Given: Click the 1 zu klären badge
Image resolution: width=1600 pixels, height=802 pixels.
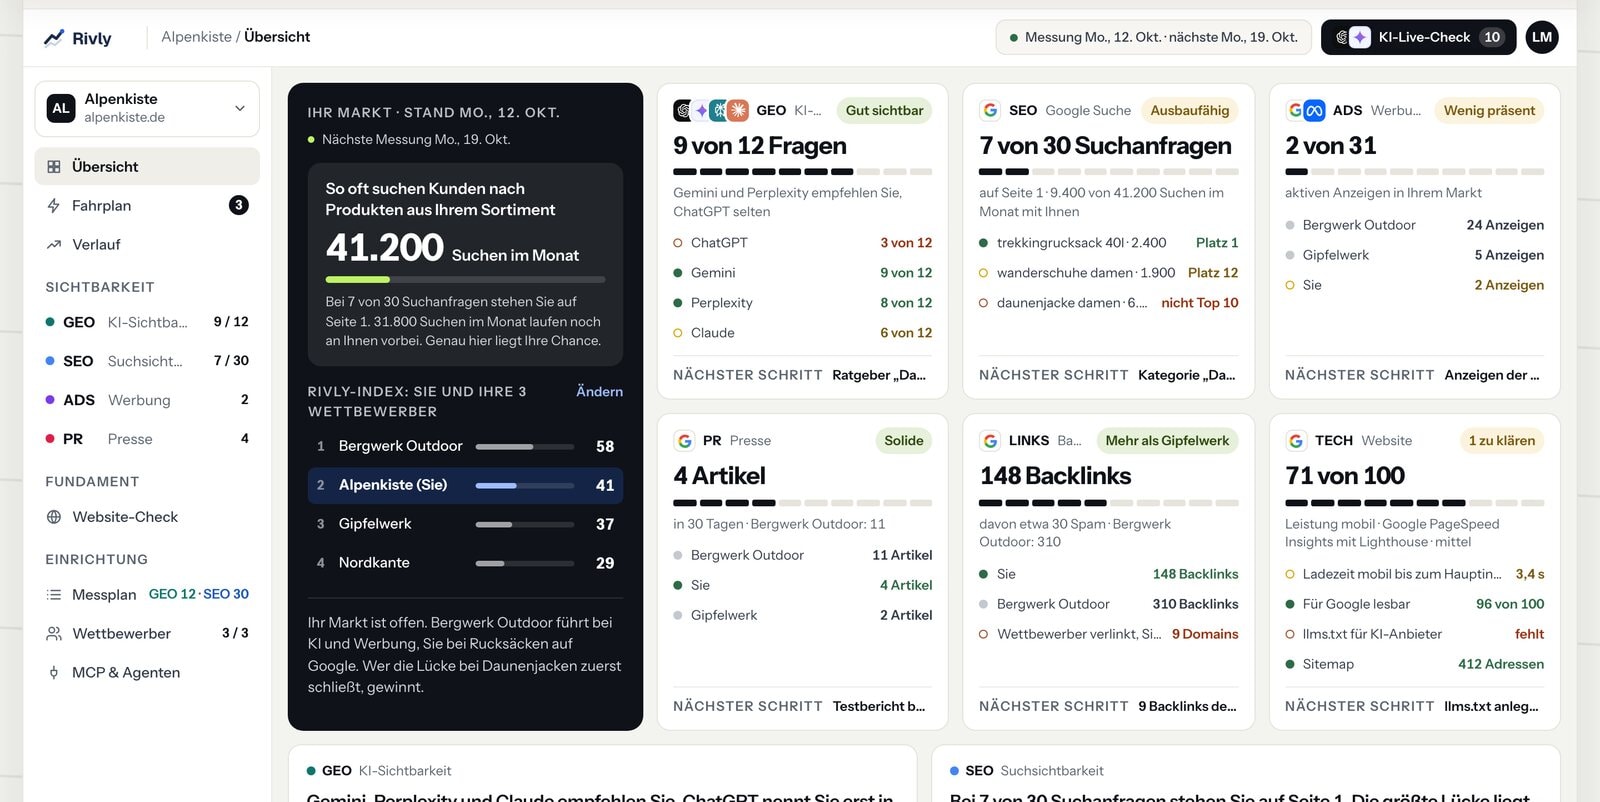Looking at the screenshot, I should tap(1501, 441).
